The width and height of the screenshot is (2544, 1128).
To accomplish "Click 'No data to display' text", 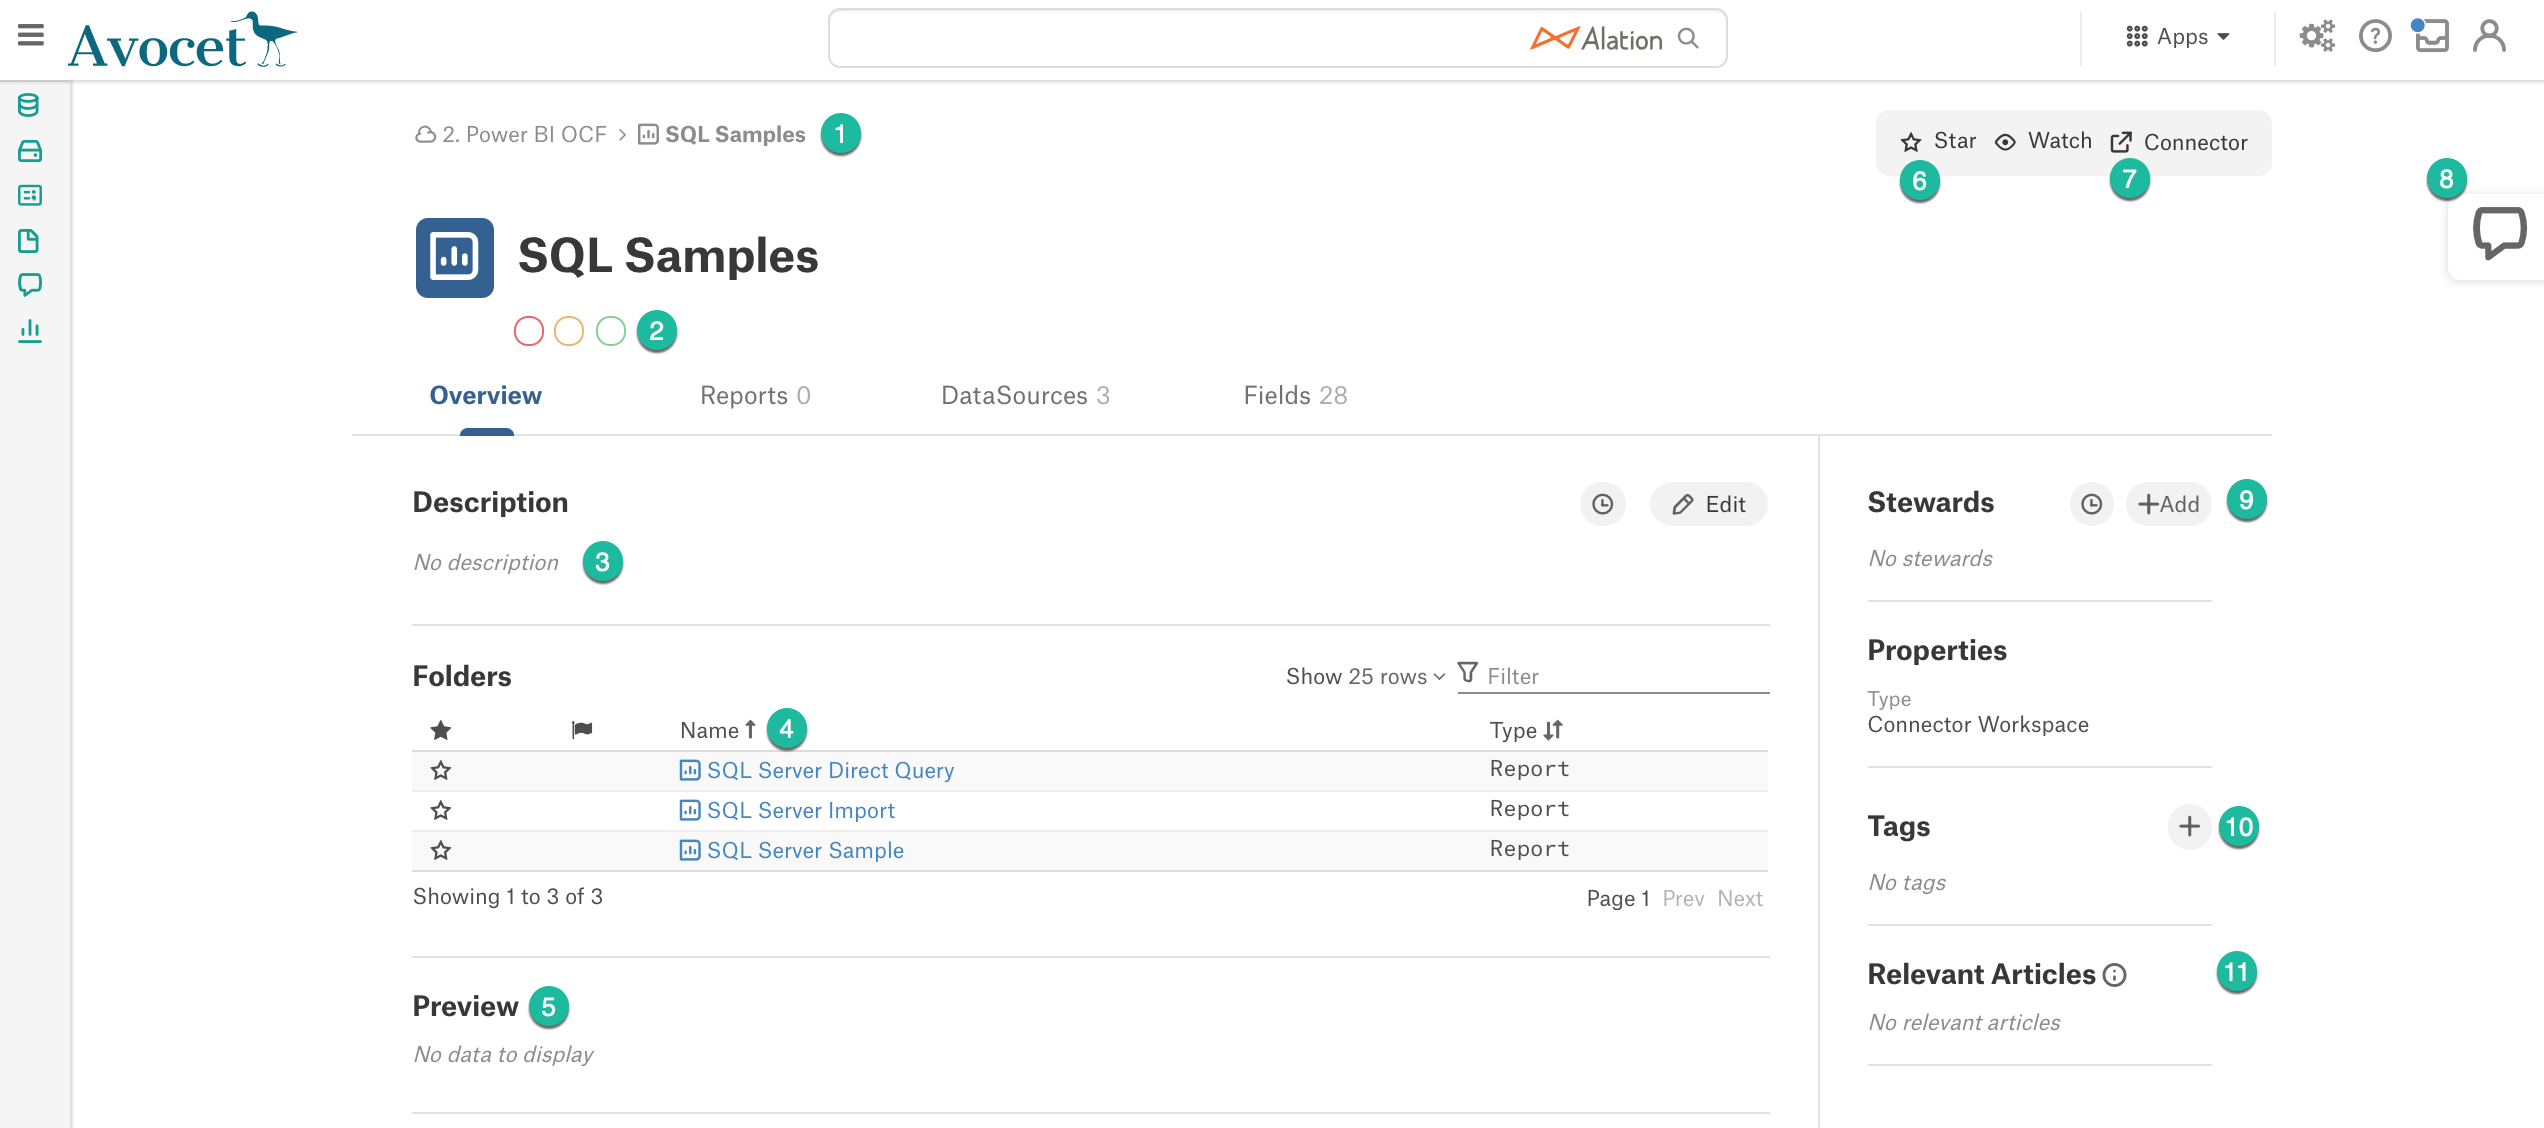I will (503, 1055).
